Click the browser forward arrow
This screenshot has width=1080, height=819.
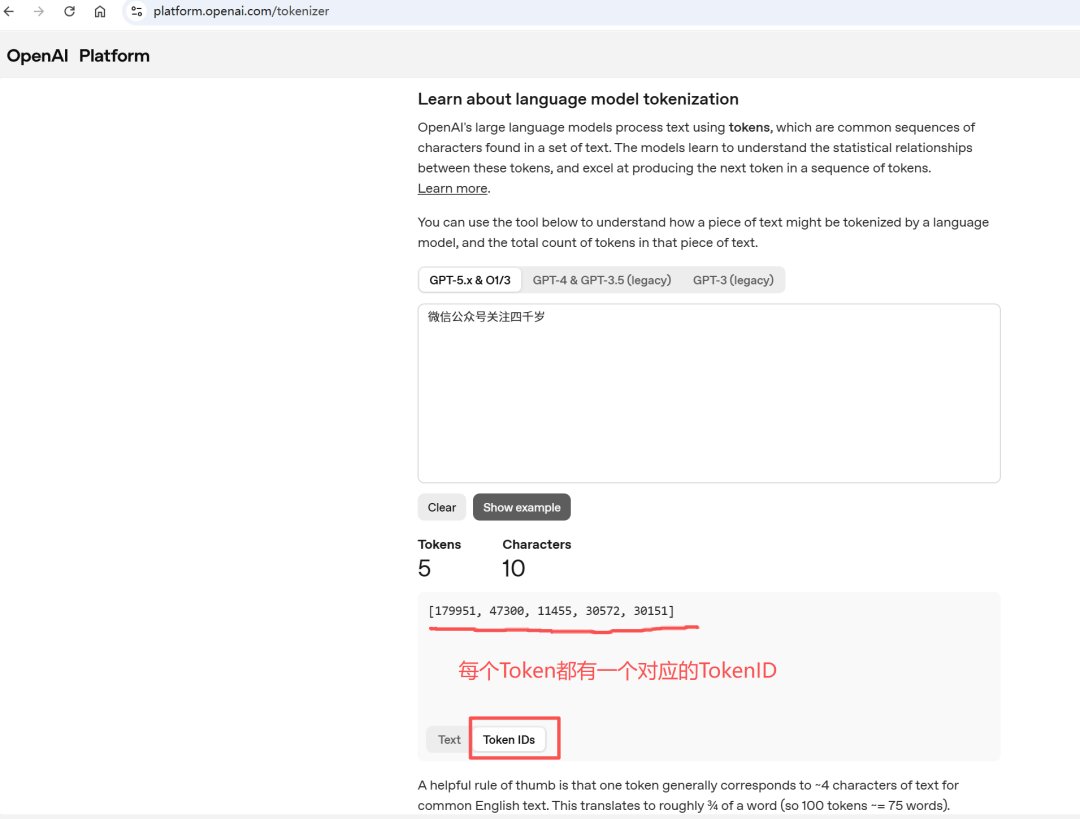pos(39,11)
